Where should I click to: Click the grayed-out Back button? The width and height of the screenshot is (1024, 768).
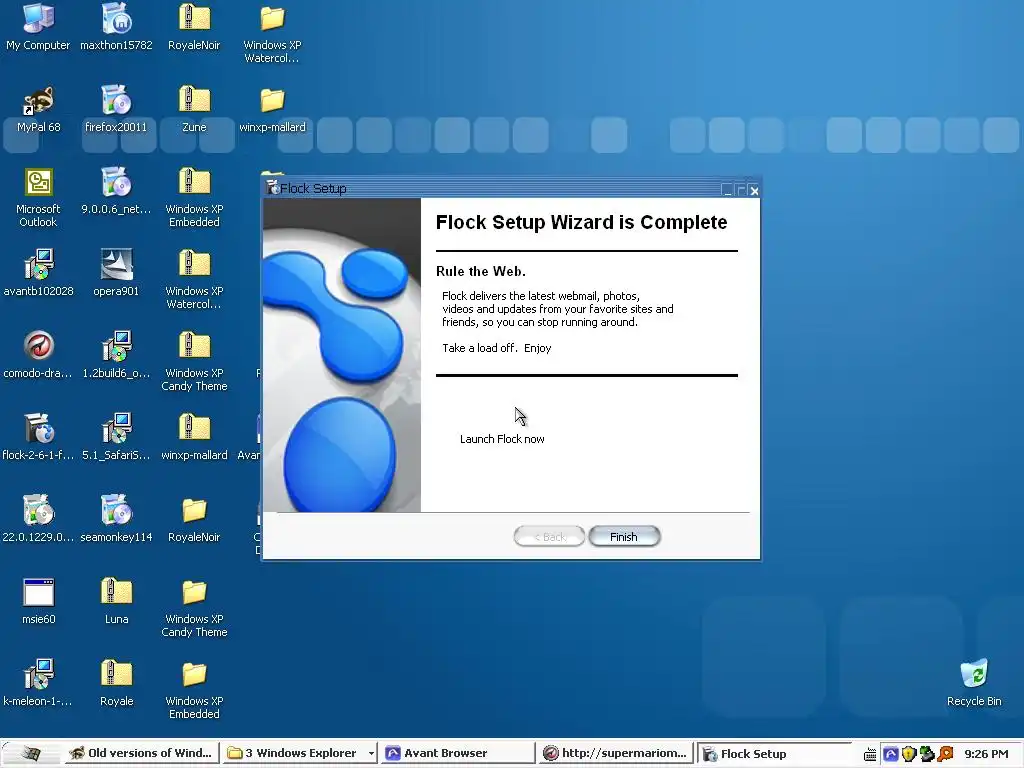coord(549,537)
